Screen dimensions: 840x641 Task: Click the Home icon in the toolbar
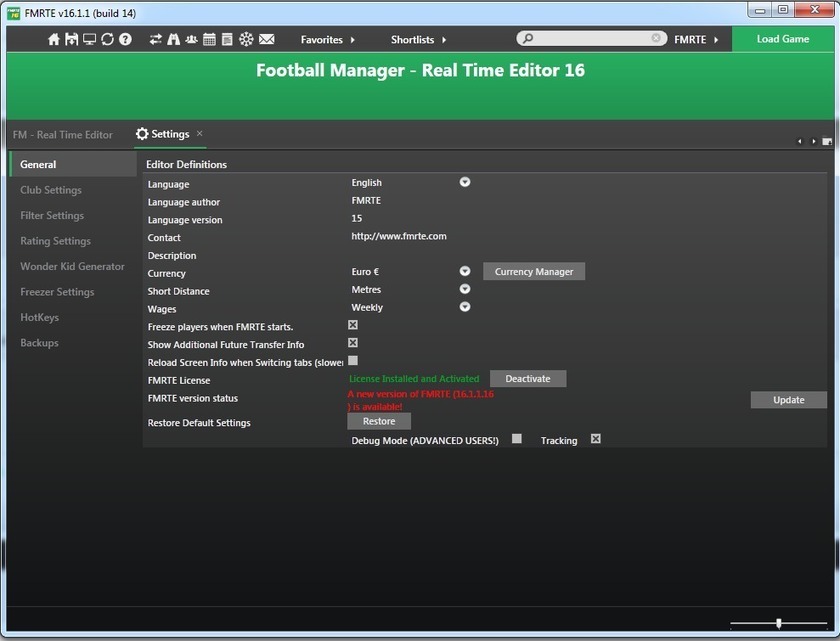(x=54, y=39)
